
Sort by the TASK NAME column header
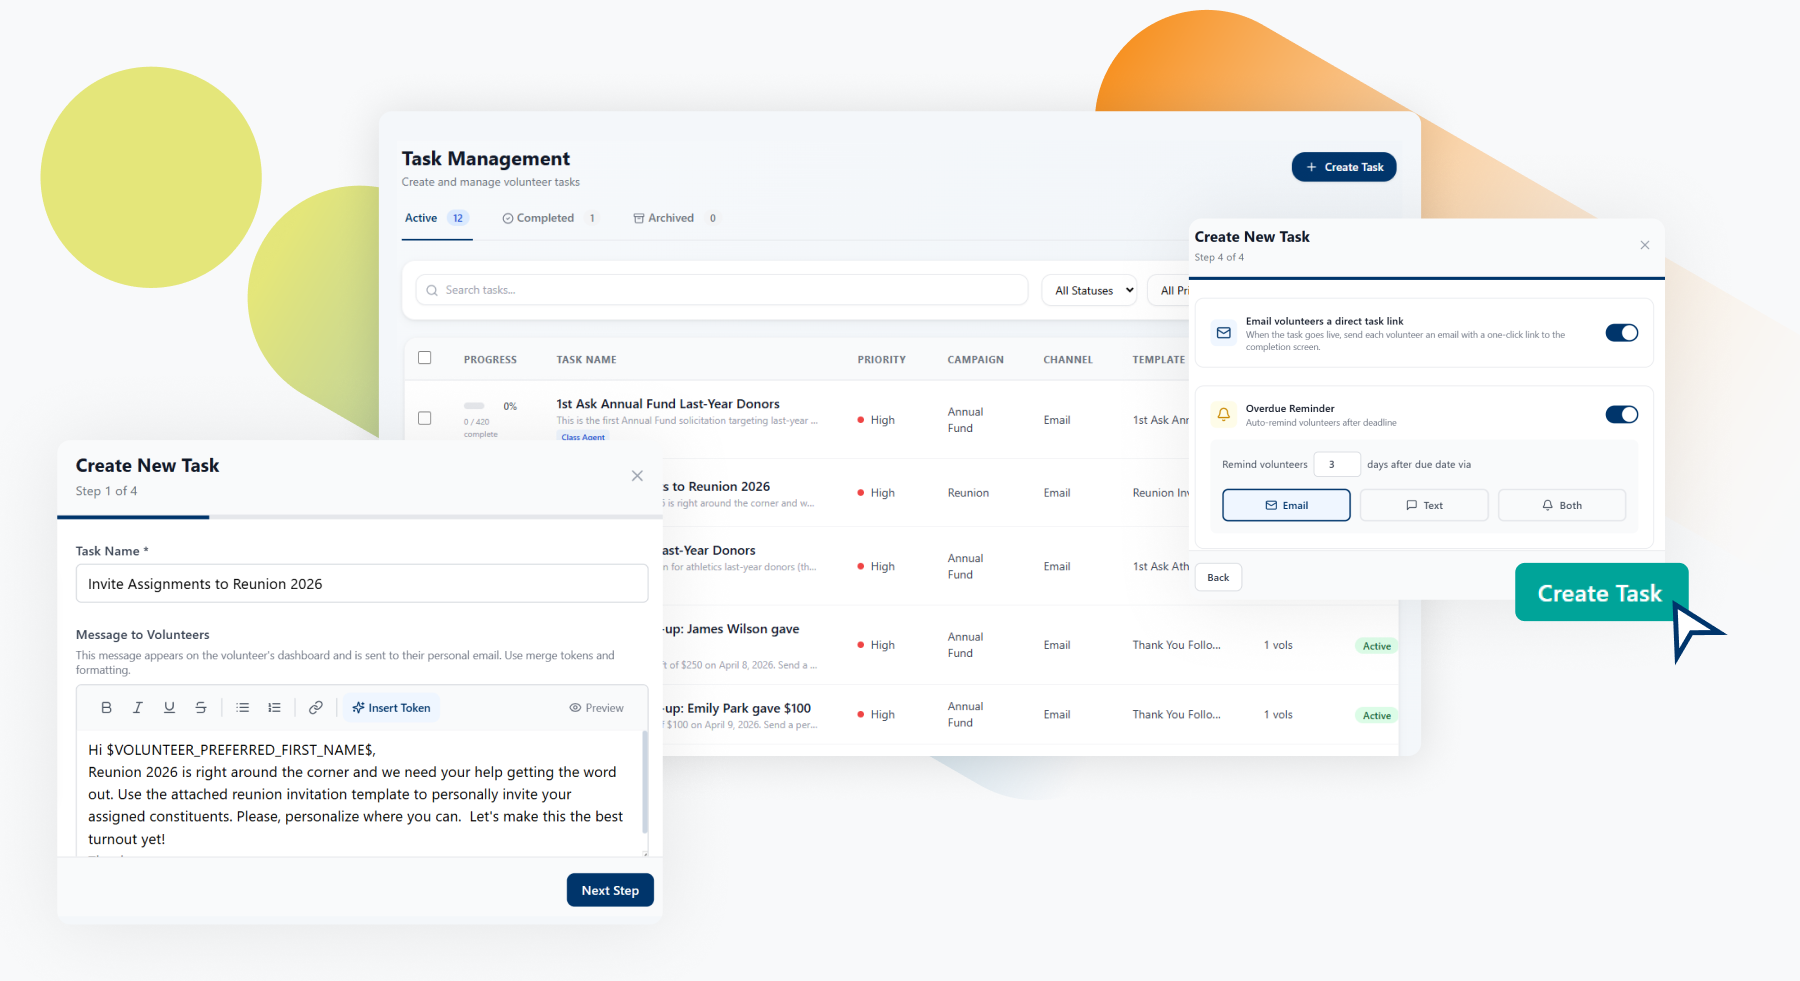[x=586, y=359]
